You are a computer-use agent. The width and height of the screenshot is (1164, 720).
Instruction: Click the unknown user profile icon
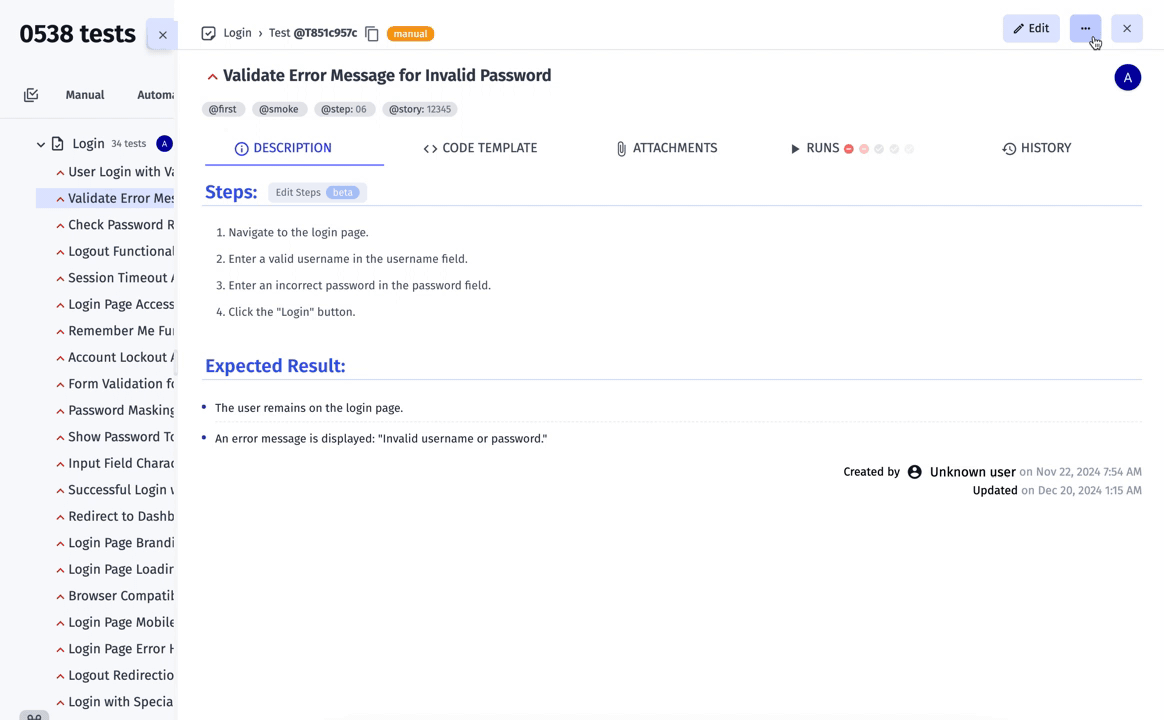coord(915,472)
